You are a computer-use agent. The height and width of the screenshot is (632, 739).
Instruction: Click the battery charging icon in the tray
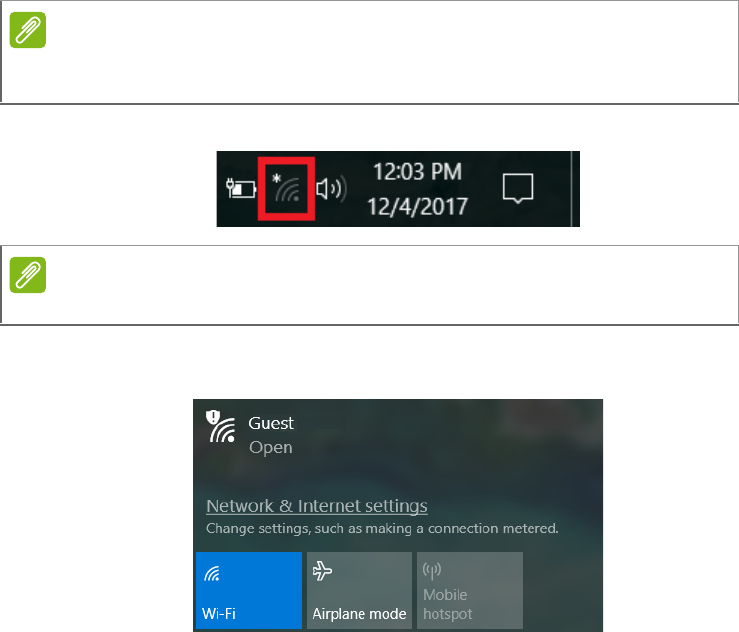pos(241,189)
